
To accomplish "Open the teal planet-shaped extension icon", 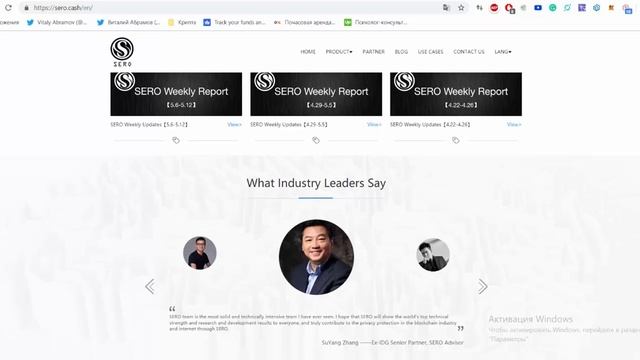I will [567, 8].
